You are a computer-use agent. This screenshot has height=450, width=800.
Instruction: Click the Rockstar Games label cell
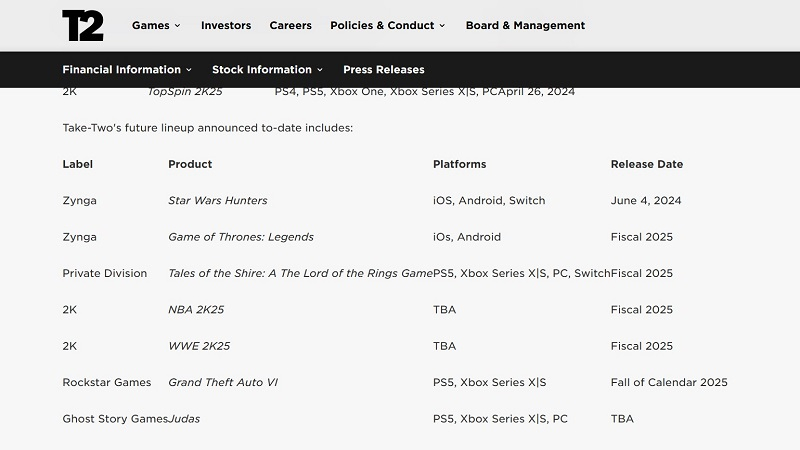point(106,382)
